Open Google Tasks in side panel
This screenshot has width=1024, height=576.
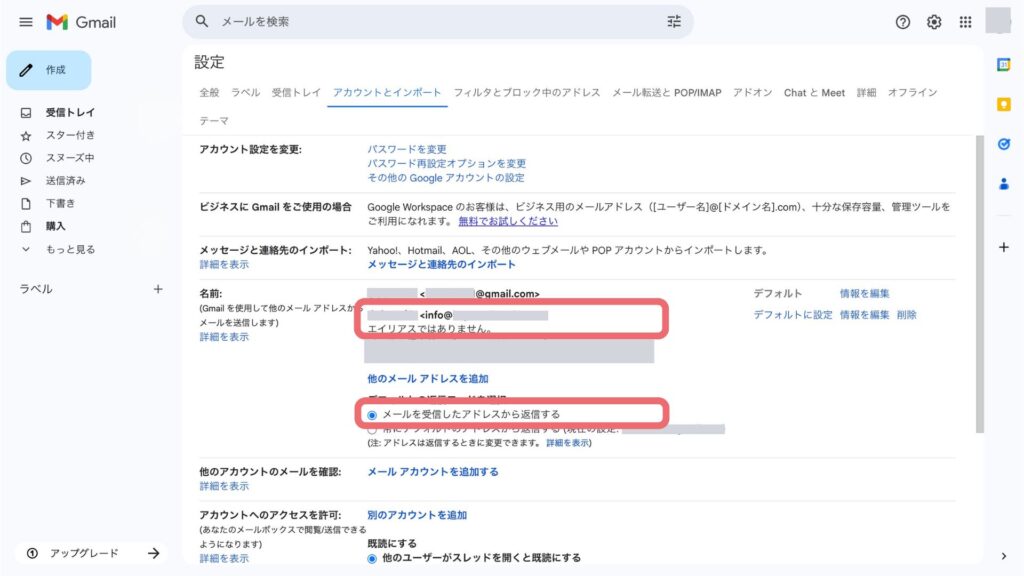click(1004, 144)
